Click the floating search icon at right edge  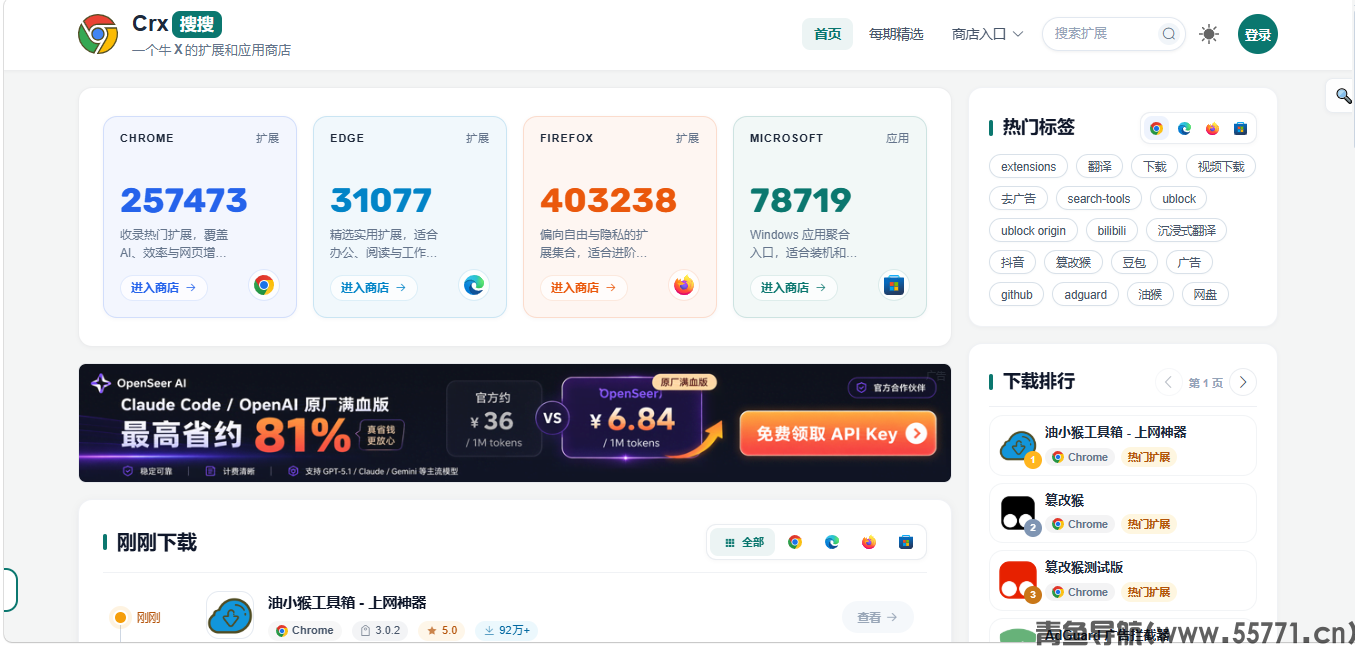[x=1343, y=96]
